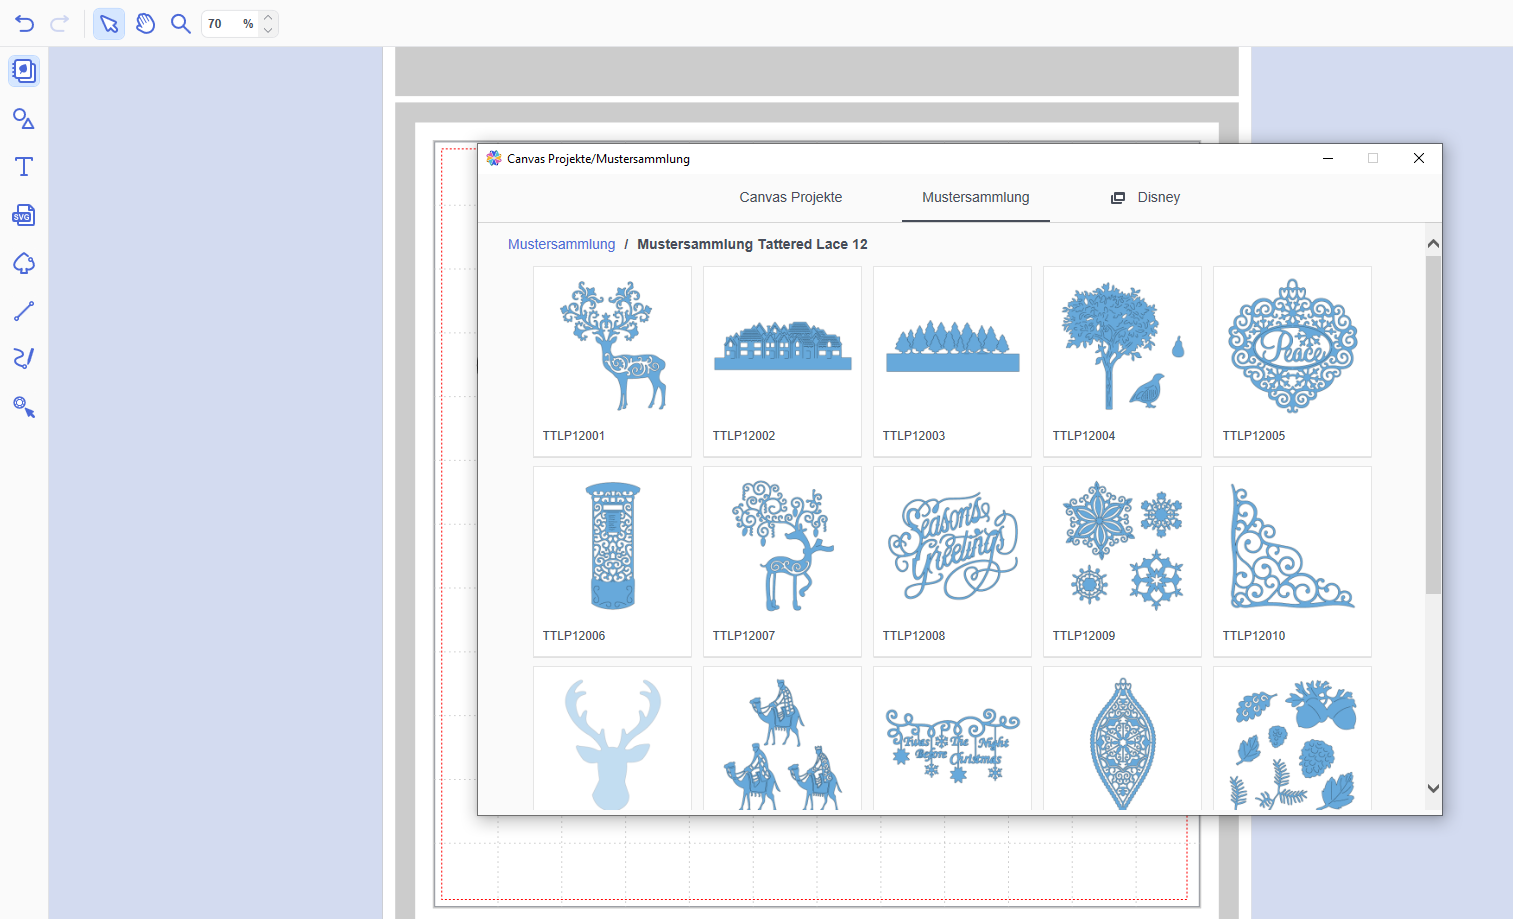Choose the TTLP12008 Seasons Greetings pattern
1513x919 pixels.
click(x=952, y=560)
